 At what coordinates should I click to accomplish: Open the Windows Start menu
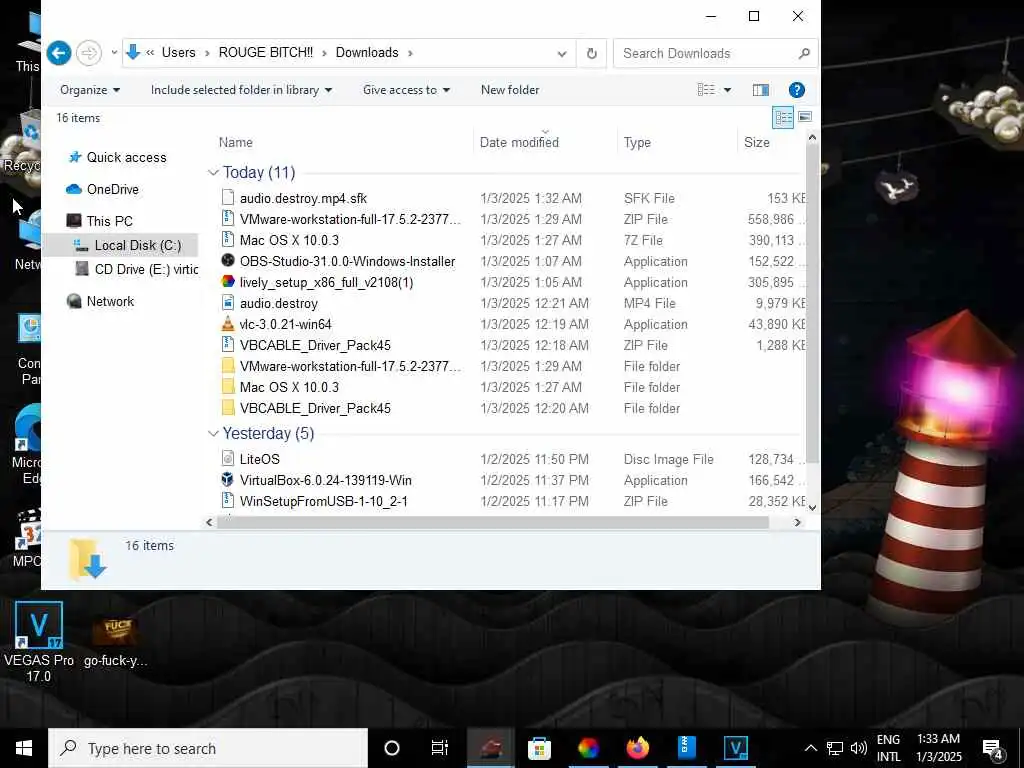pos(24,748)
